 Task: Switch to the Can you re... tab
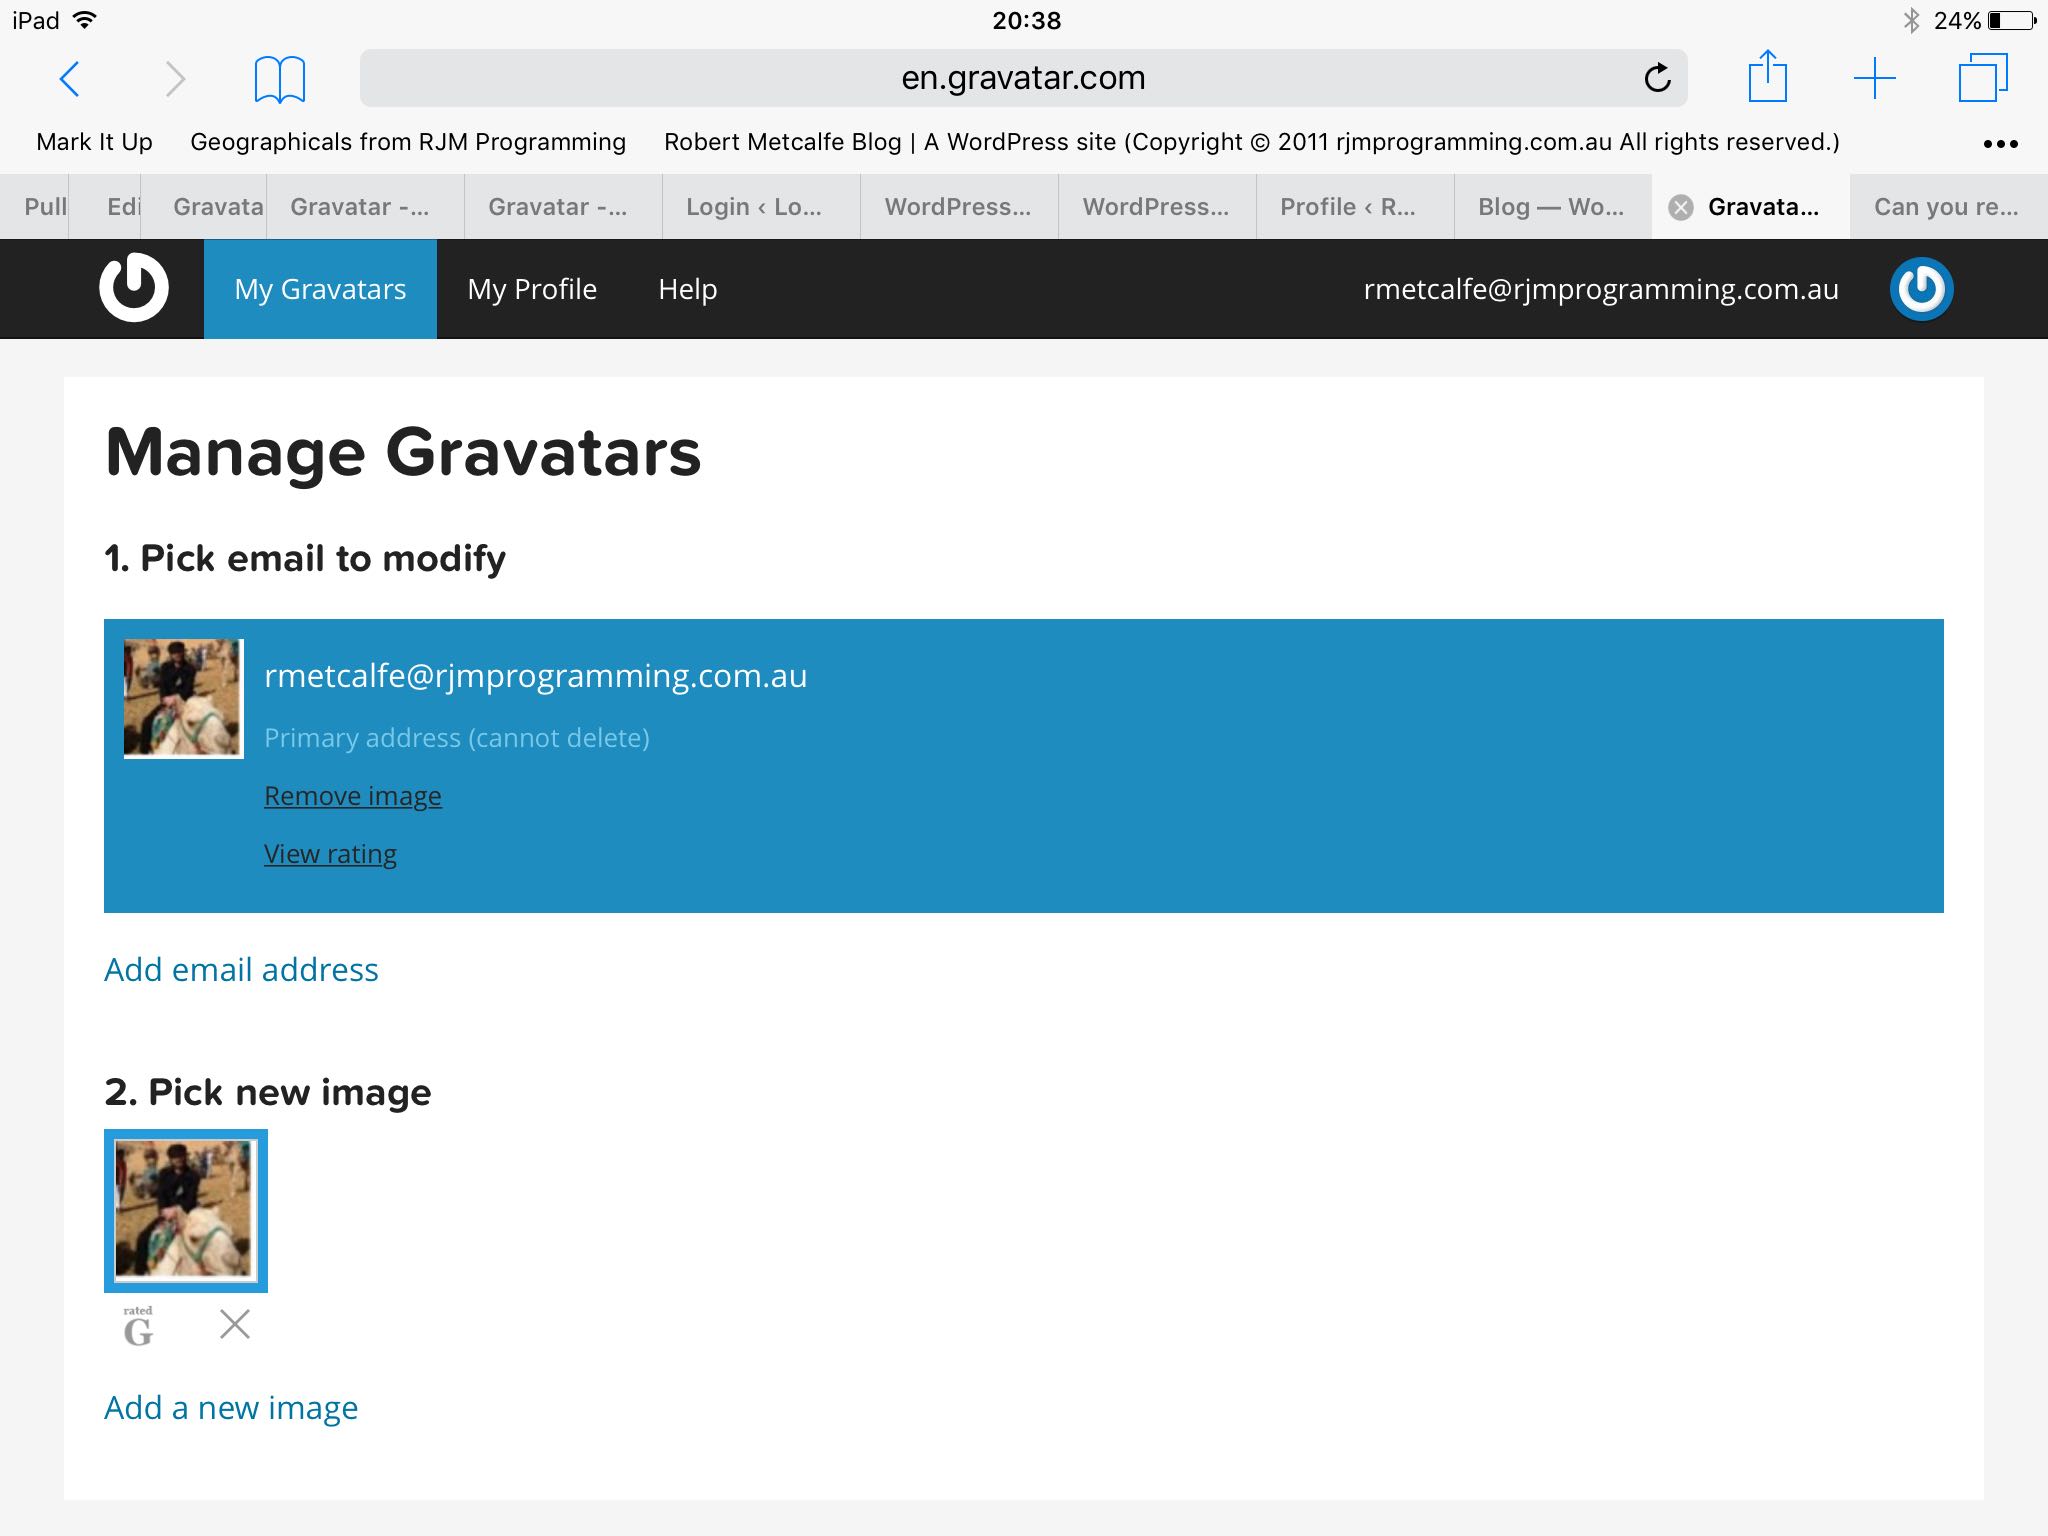[1948, 207]
